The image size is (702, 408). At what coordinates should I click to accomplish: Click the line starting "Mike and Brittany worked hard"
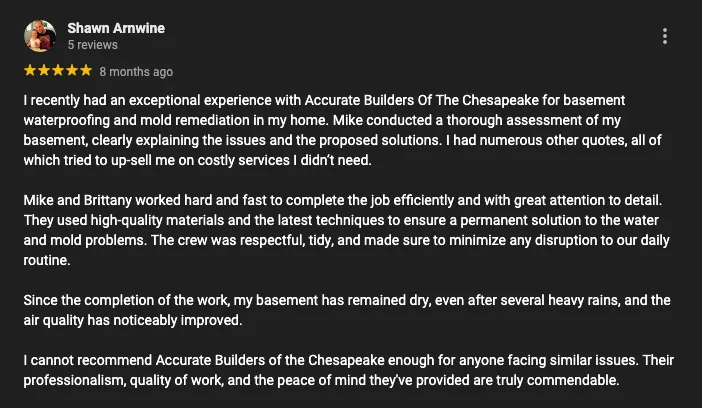342,200
